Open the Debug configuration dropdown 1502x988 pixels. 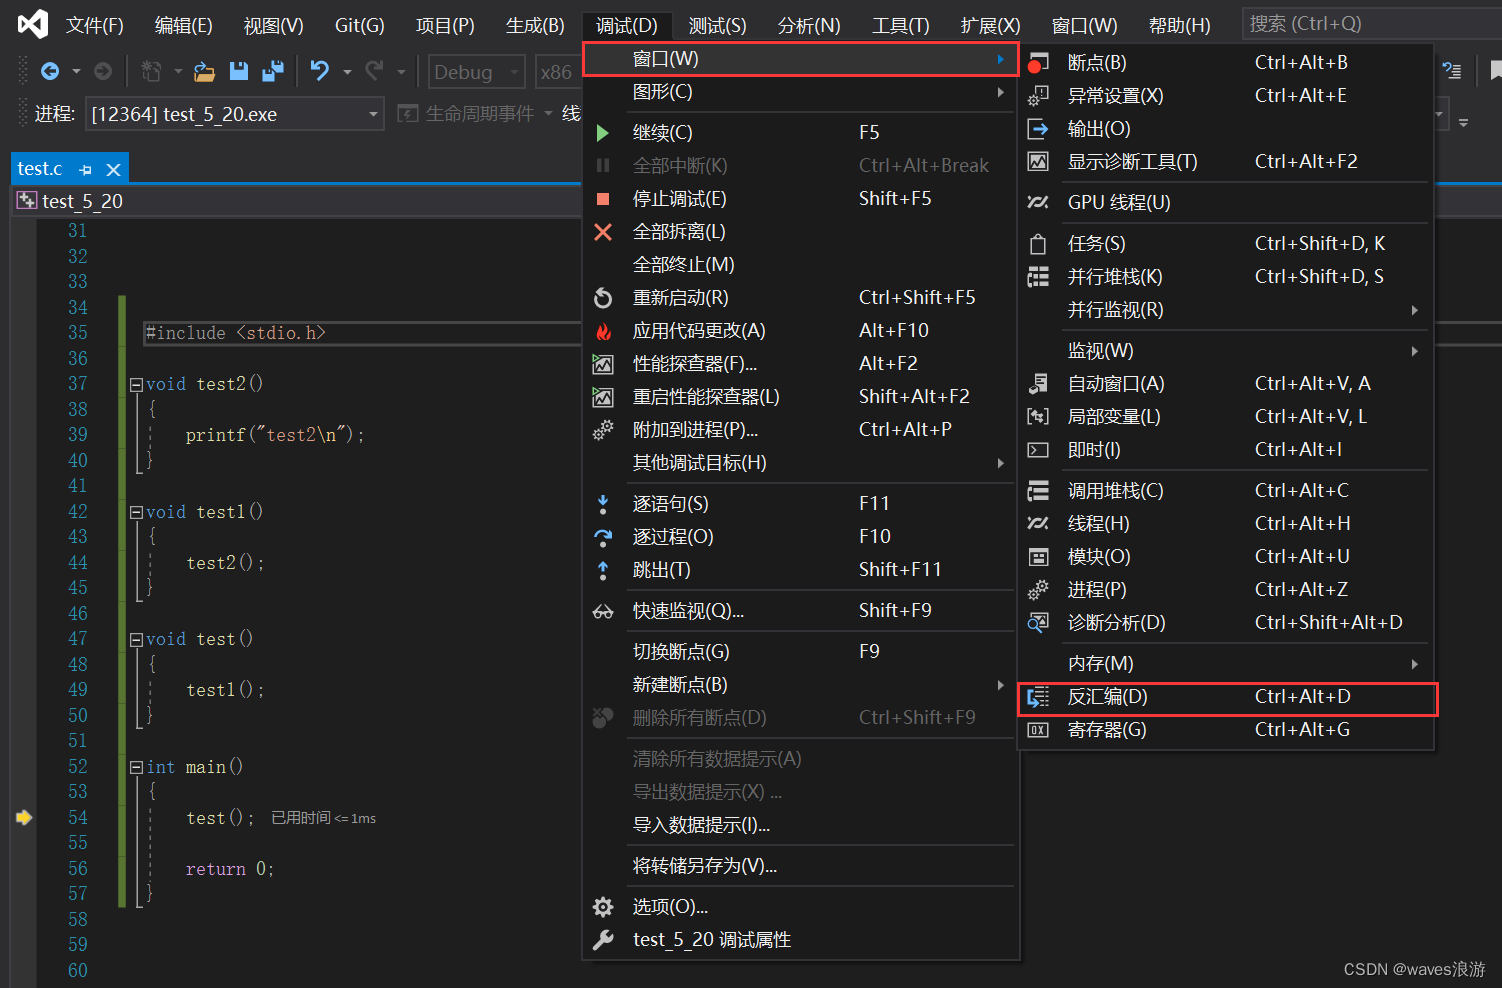pyautogui.click(x=515, y=72)
